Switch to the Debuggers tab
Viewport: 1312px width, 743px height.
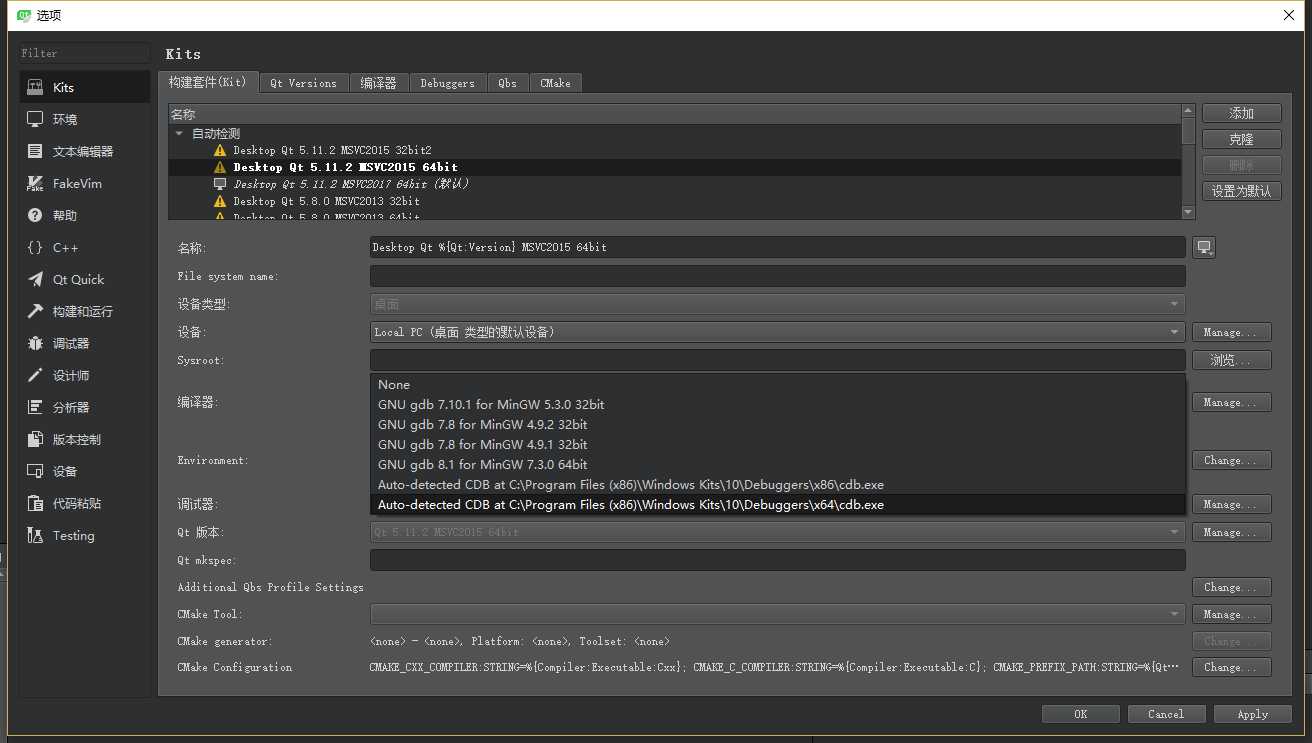(x=447, y=83)
